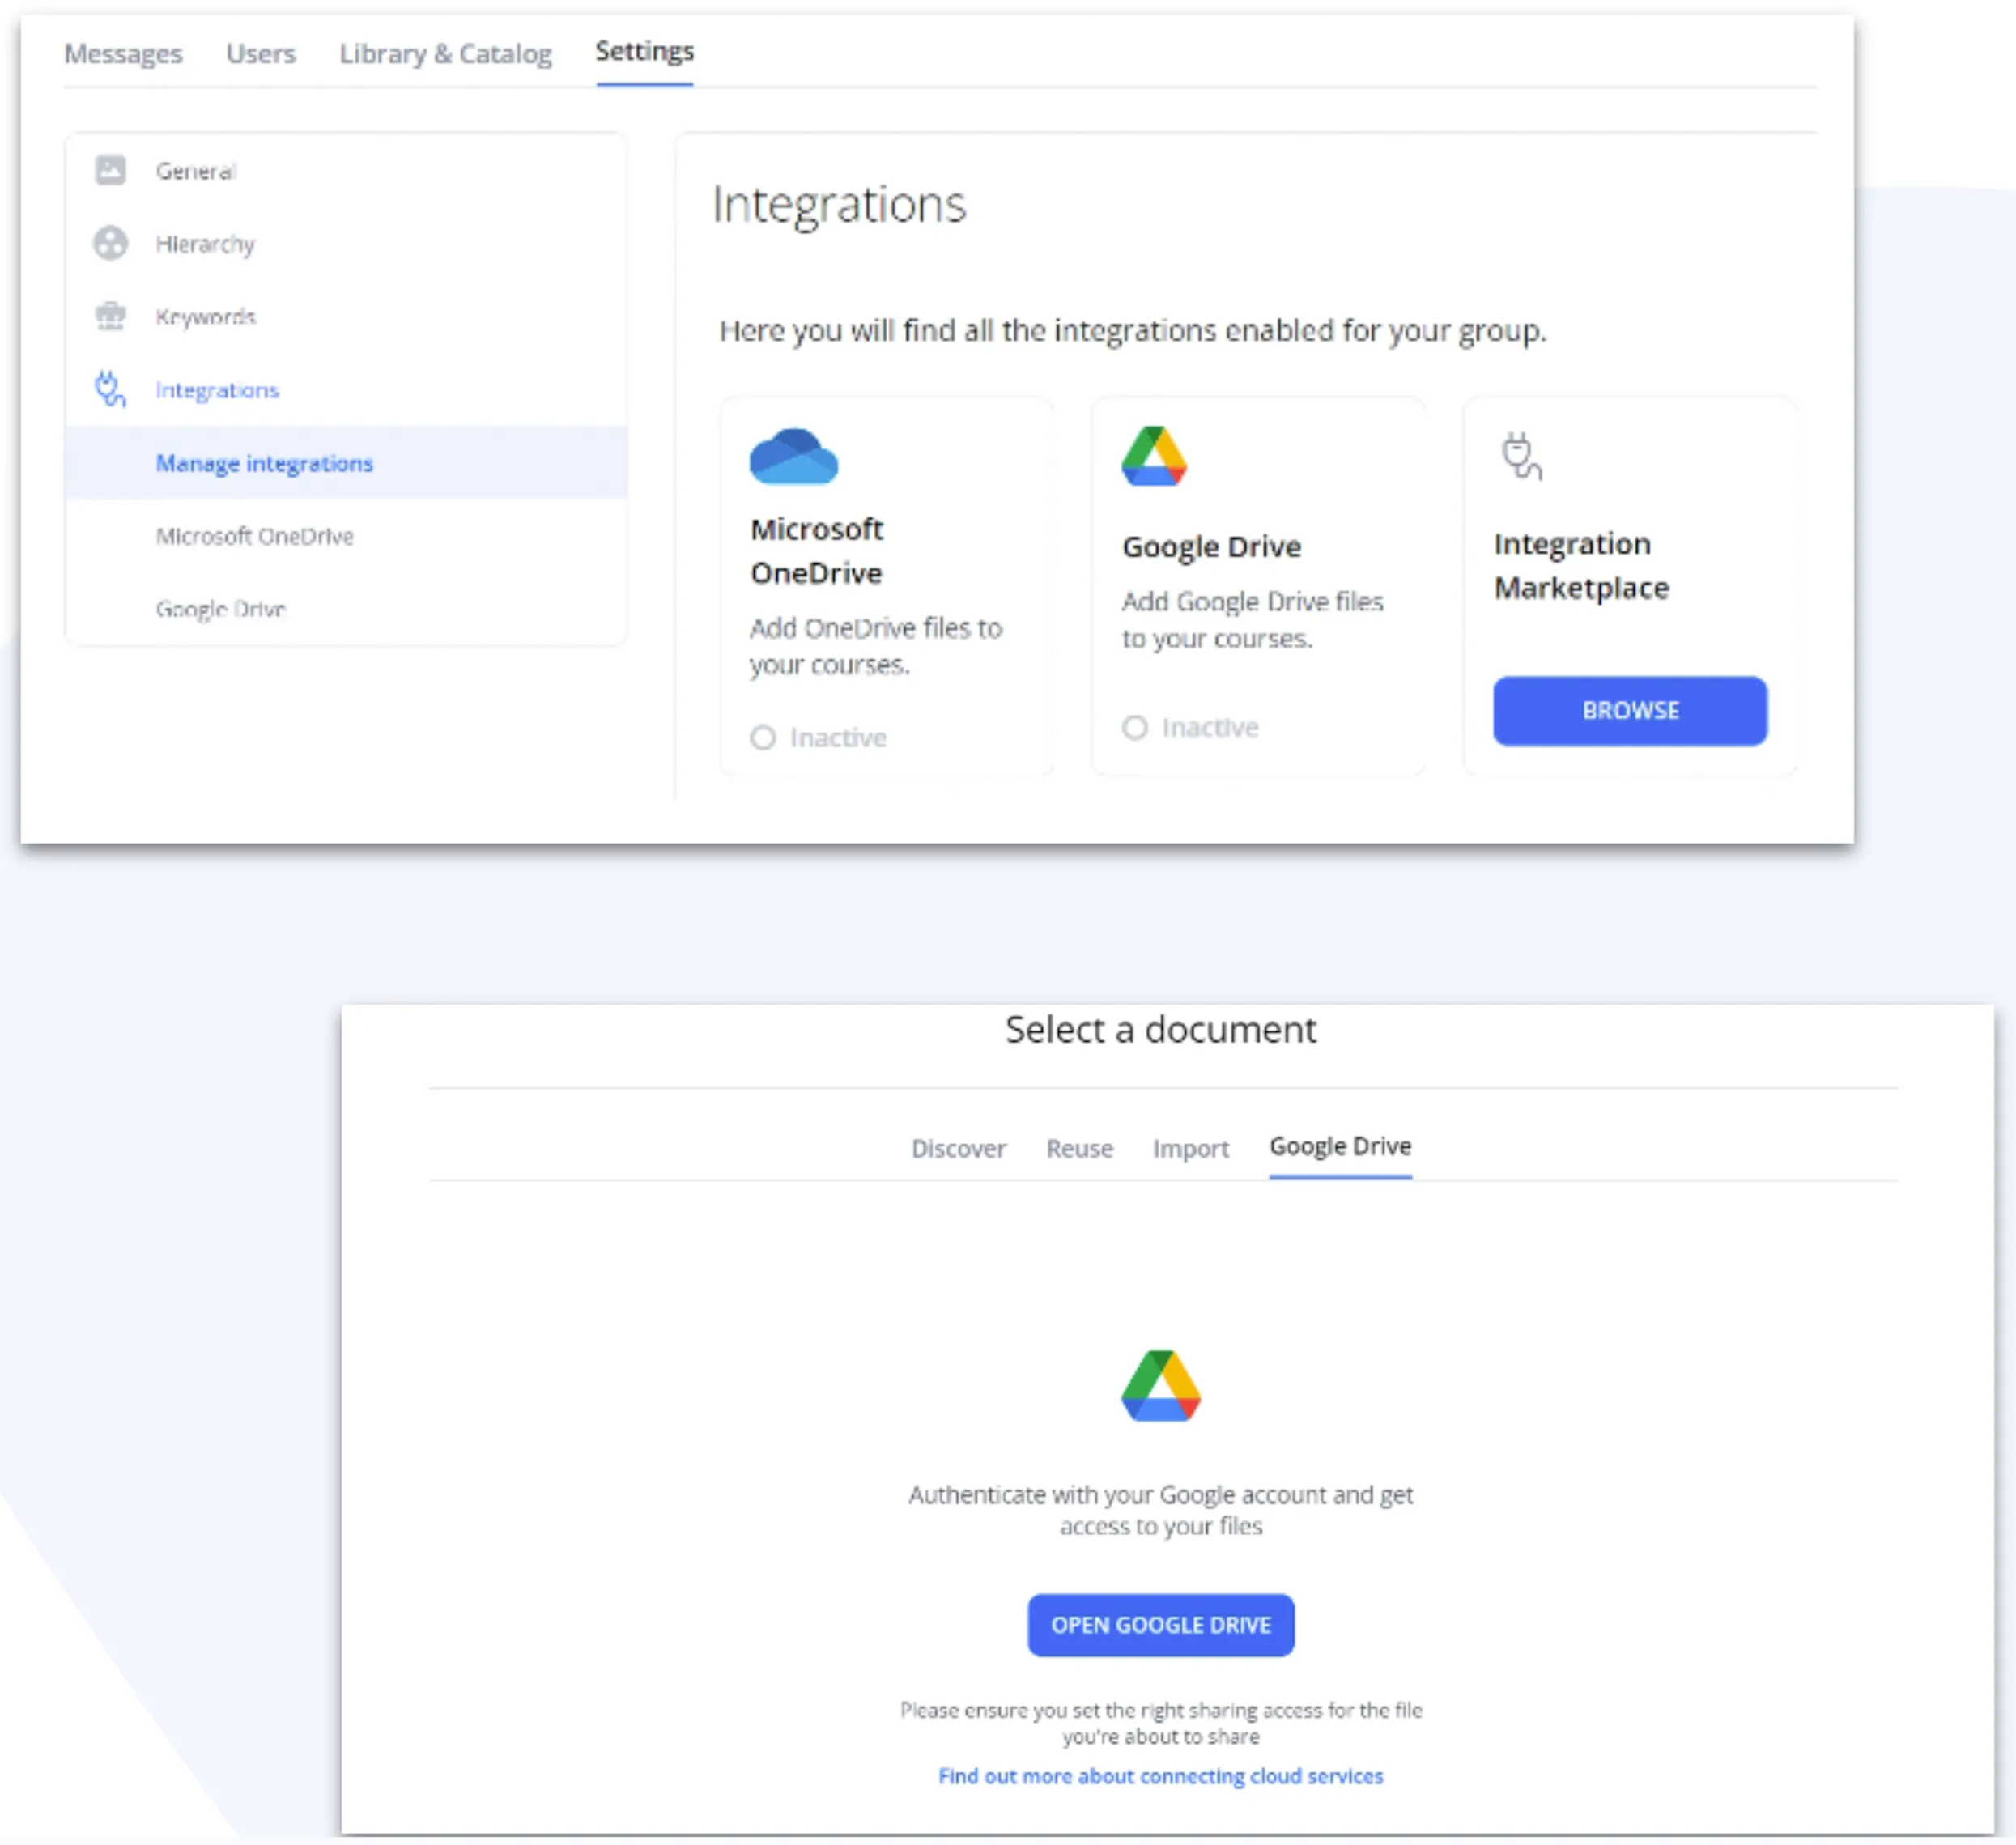Click the Integrations plug icon in sidebar
This screenshot has height=1845, width=2016.
(110, 389)
